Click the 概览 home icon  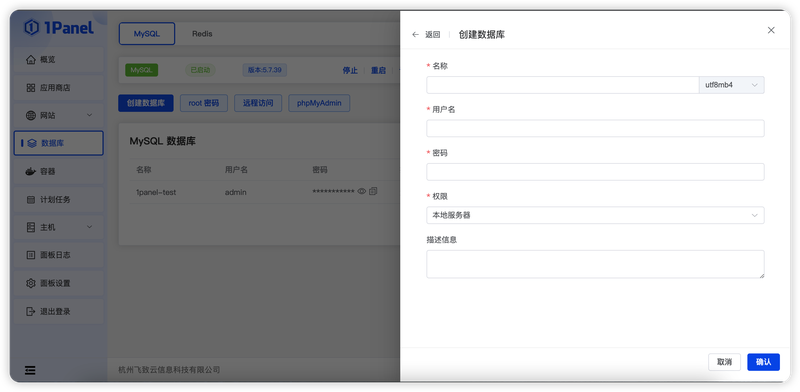[x=31, y=60]
